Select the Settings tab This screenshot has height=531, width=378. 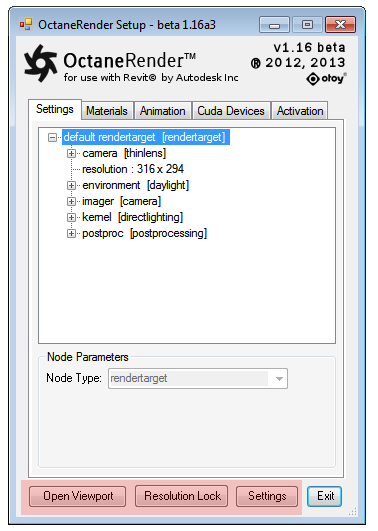click(x=55, y=109)
